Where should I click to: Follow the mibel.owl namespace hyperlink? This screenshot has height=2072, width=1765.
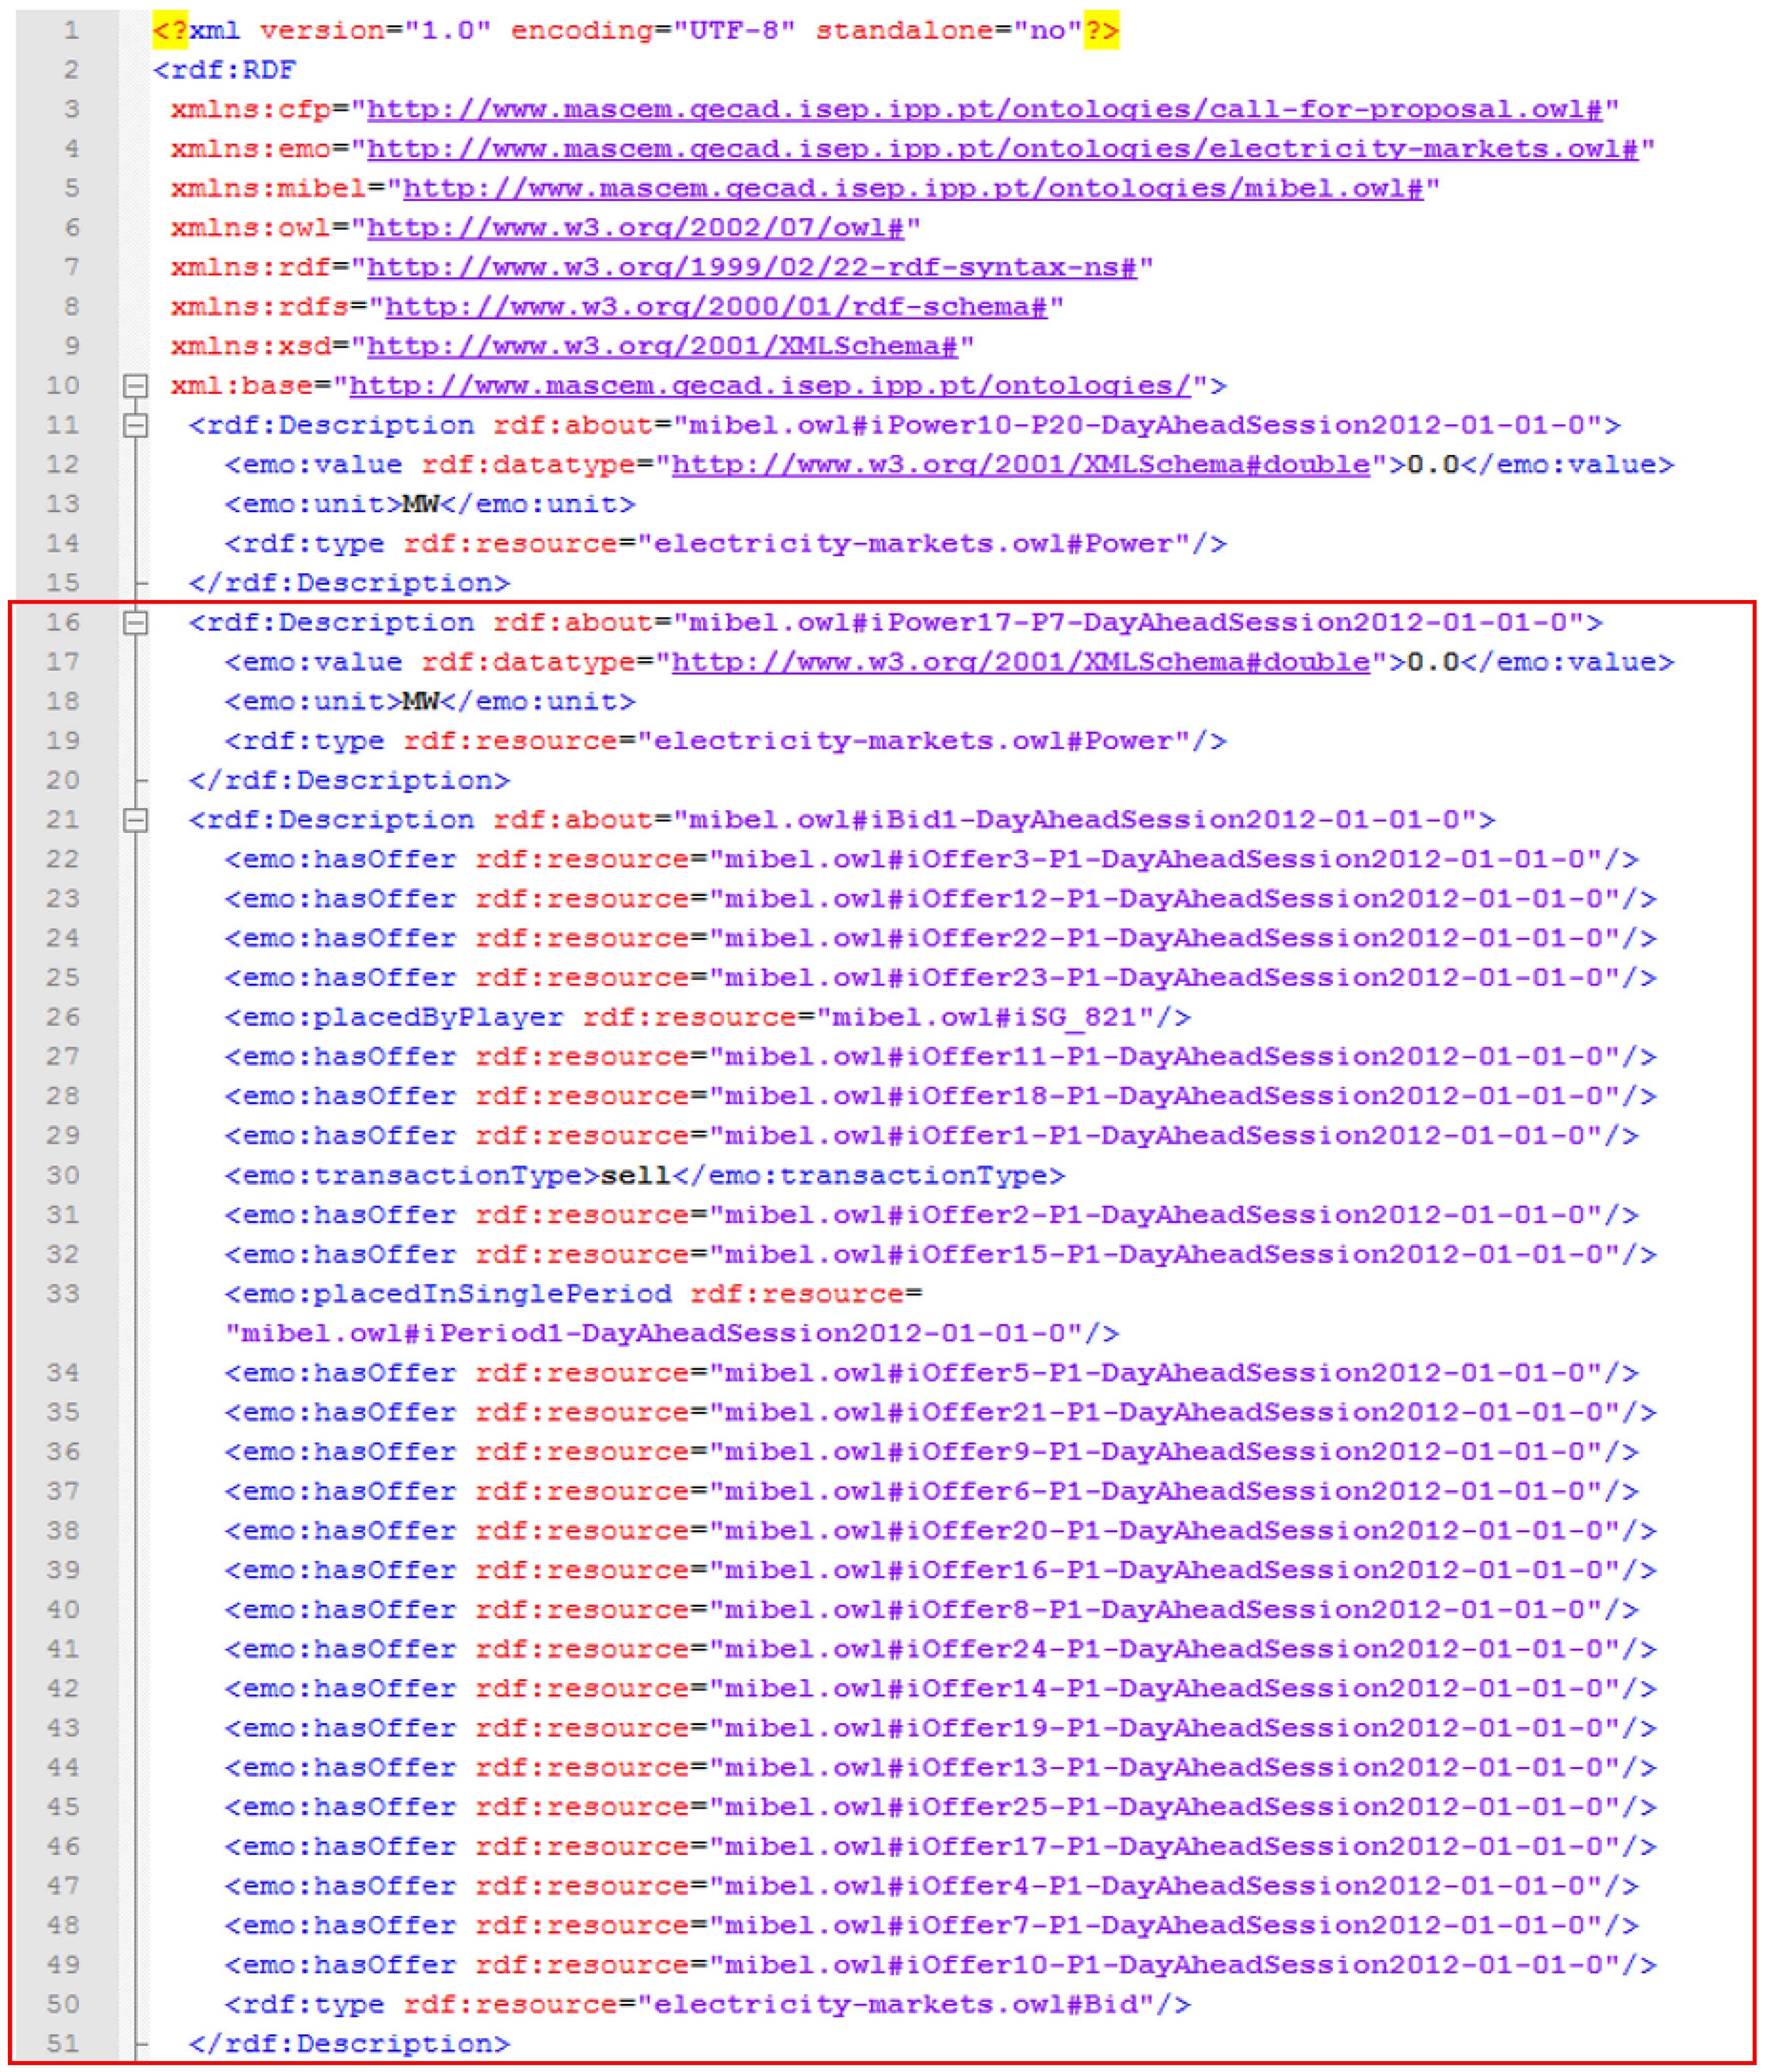click(912, 188)
